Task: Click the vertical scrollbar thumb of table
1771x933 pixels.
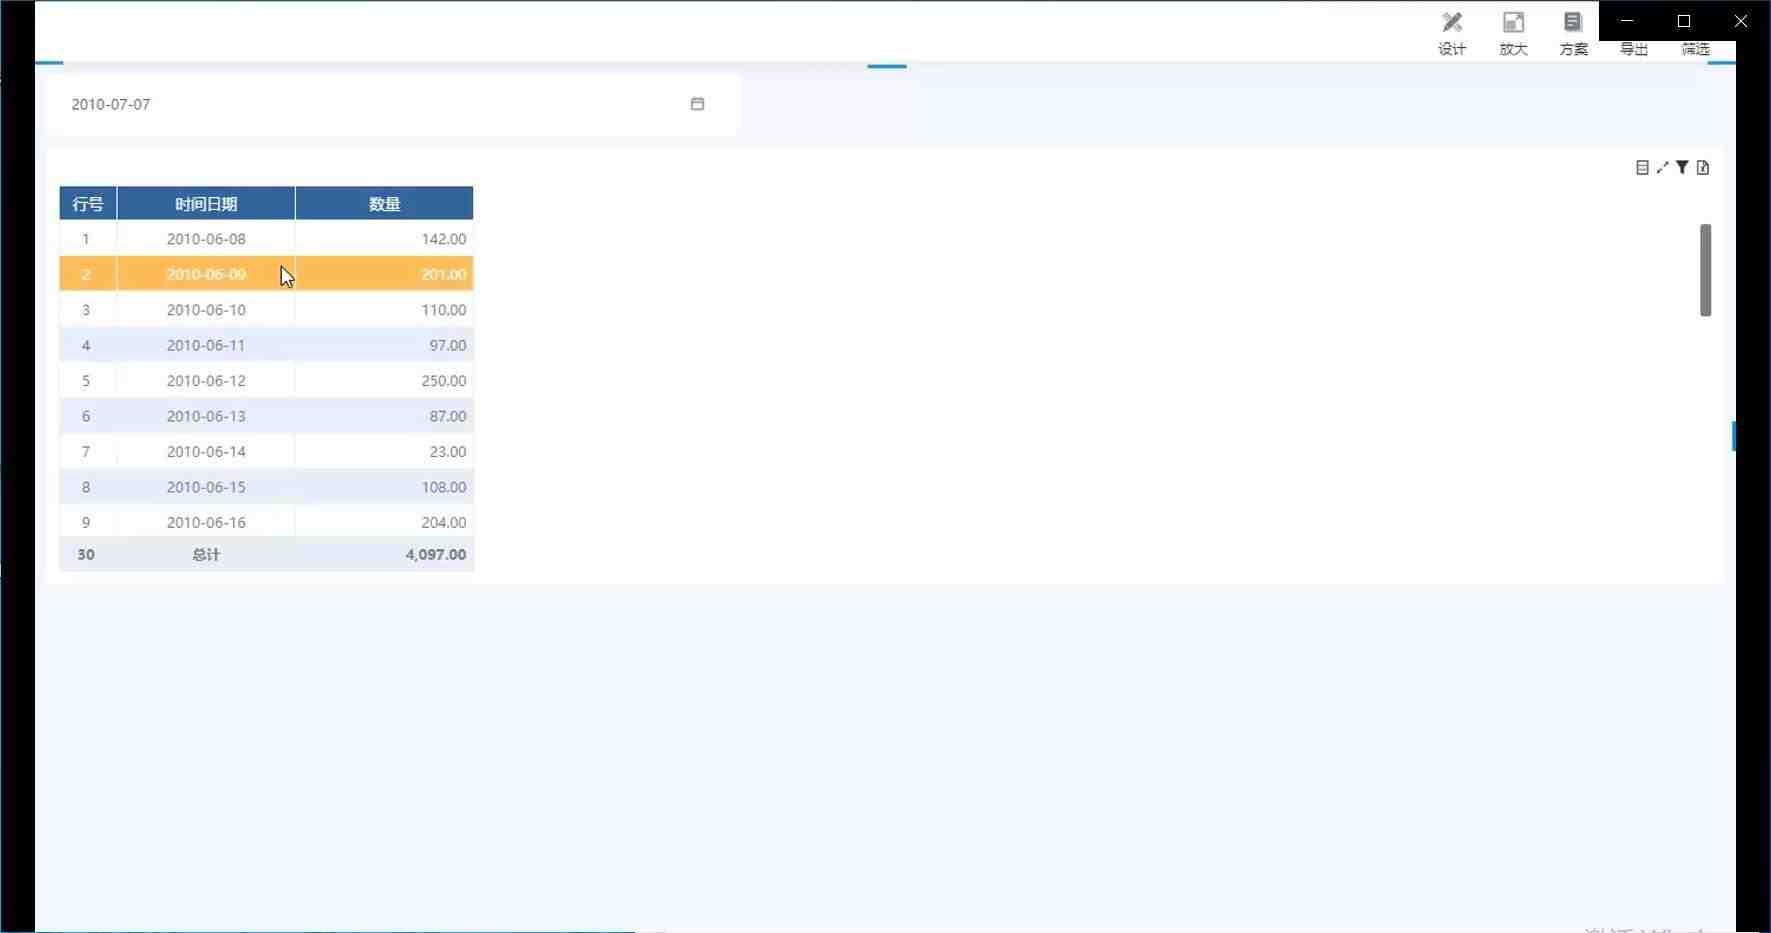Action: click(1705, 270)
